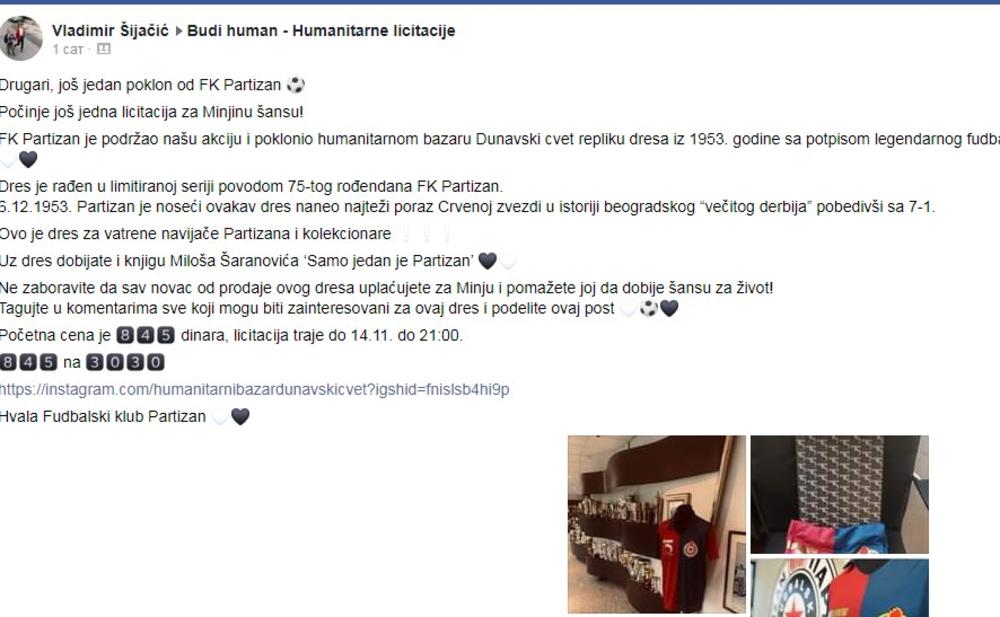This screenshot has width=1000, height=617.
Task: Open the photo of jersey in trophy room
Action: pyautogui.click(x=656, y=524)
